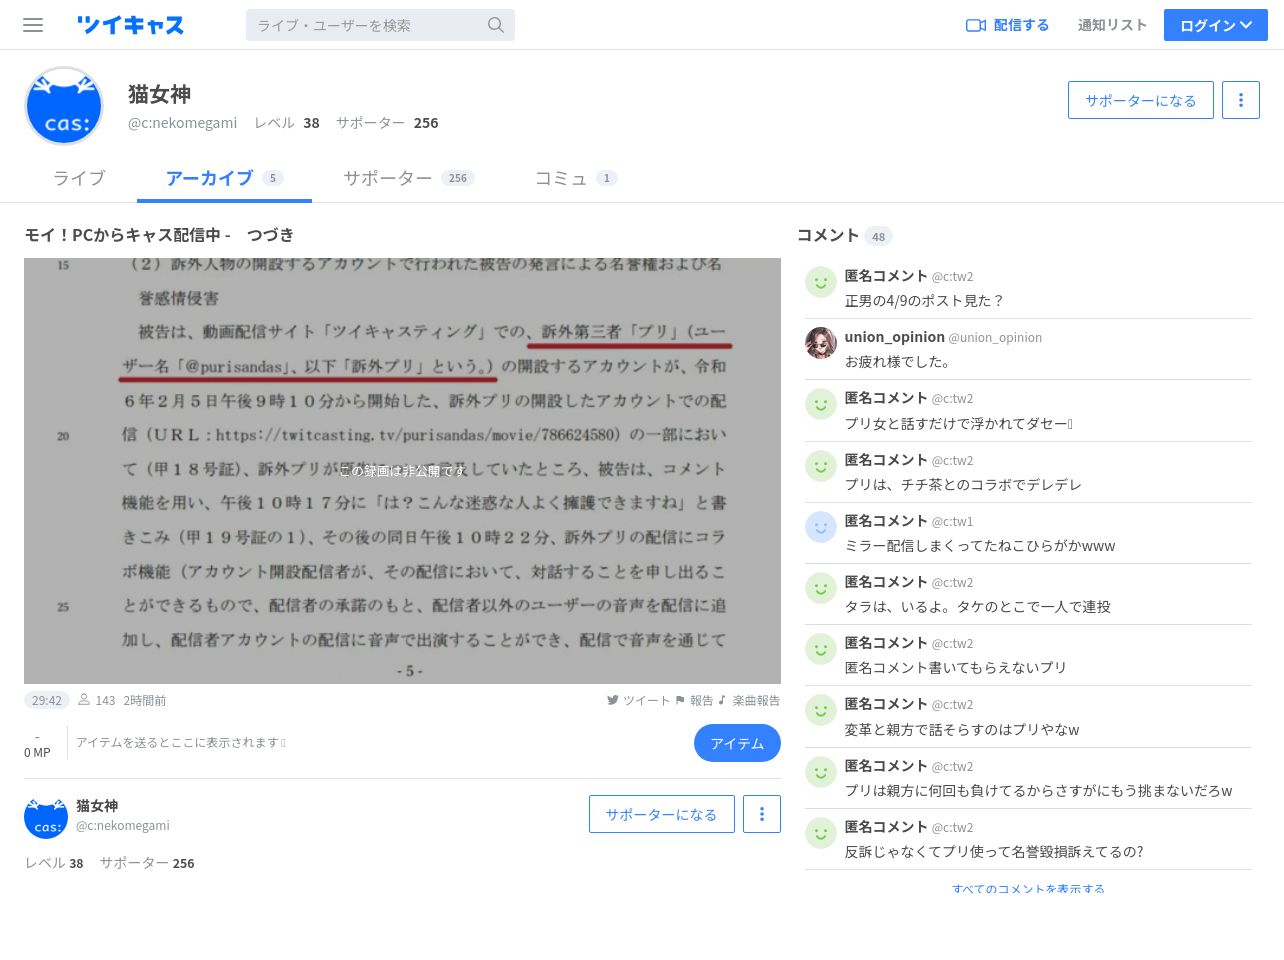The width and height of the screenshot is (1284, 960).
Task: Click the union_opinion commenter avatar
Action: pyautogui.click(x=821, y=343)
